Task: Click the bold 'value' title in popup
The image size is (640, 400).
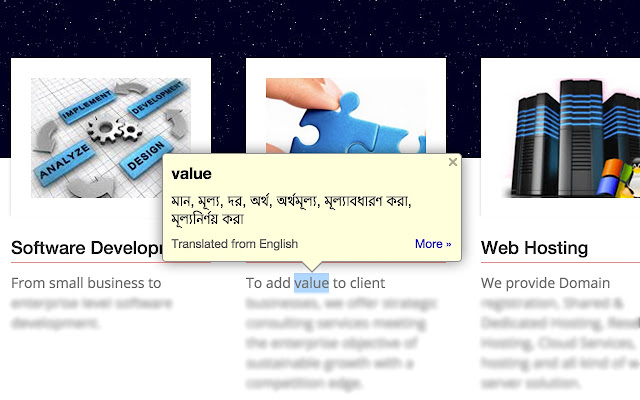Action: point(191,174)
